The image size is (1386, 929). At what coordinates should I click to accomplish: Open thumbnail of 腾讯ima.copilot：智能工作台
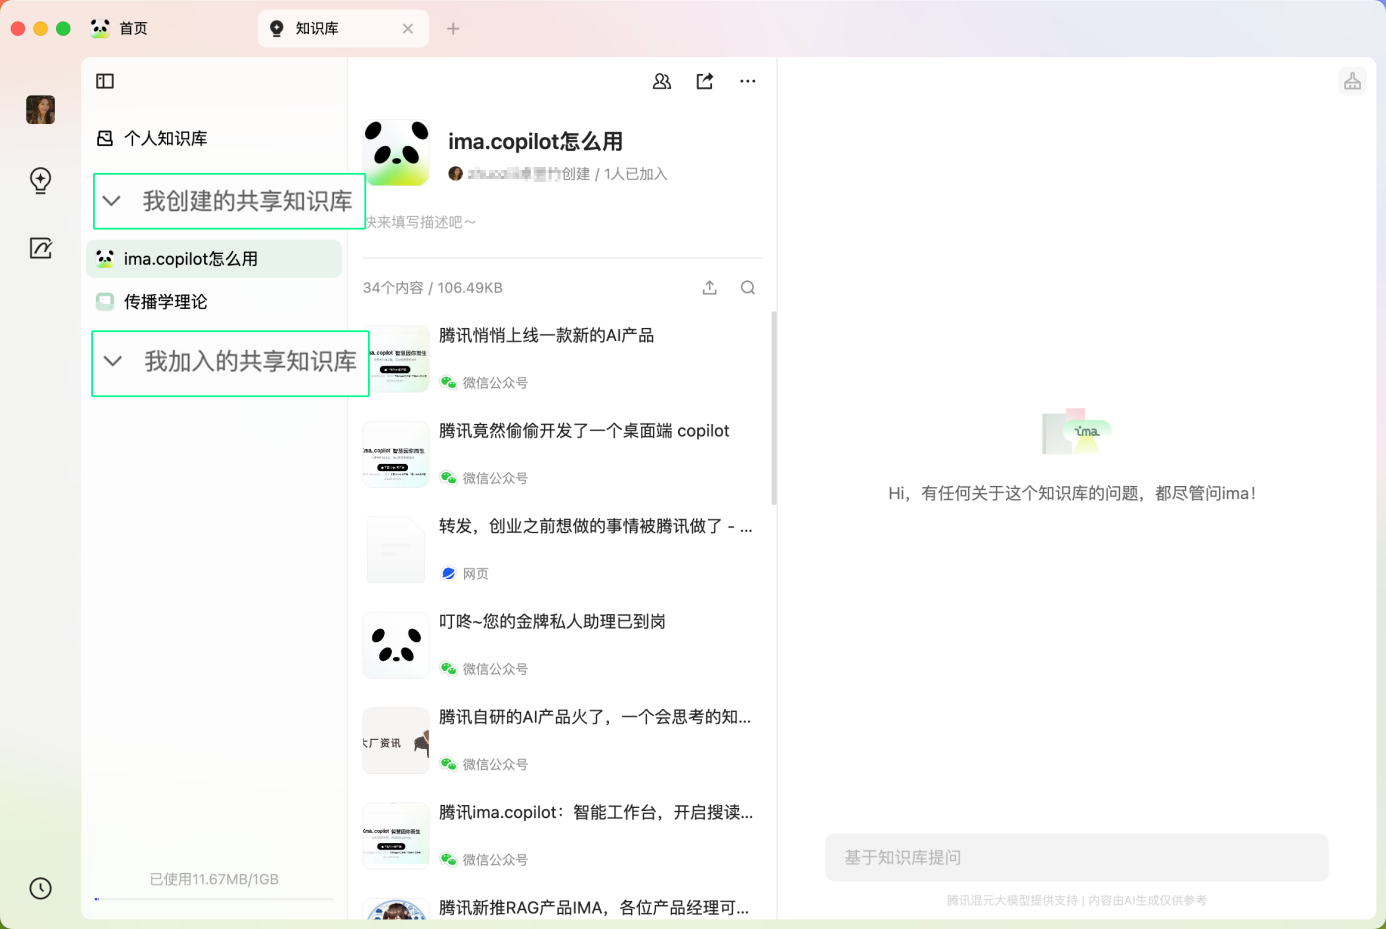tap(396, 836)
